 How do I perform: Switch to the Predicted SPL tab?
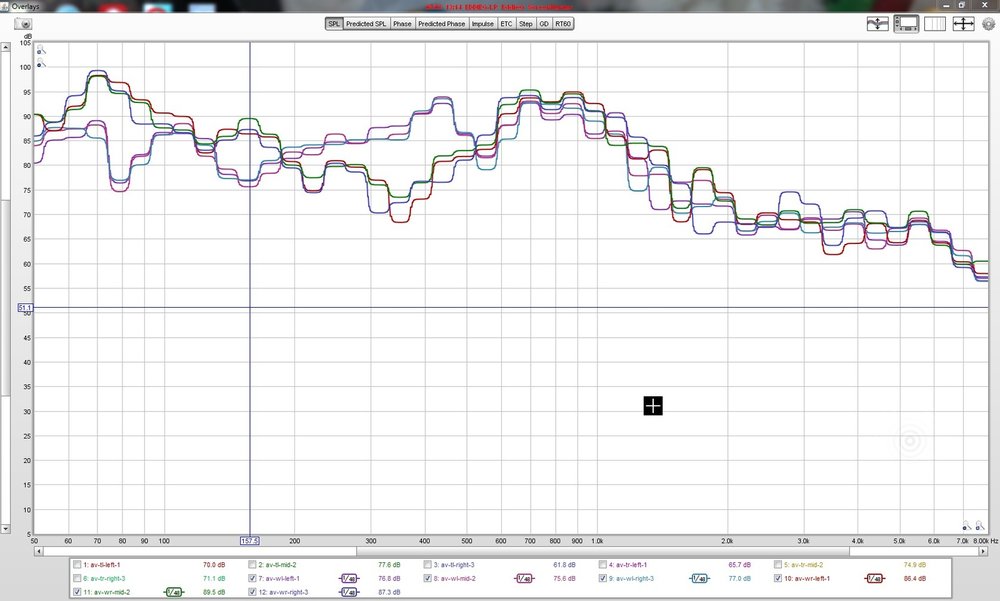[366, 24]
